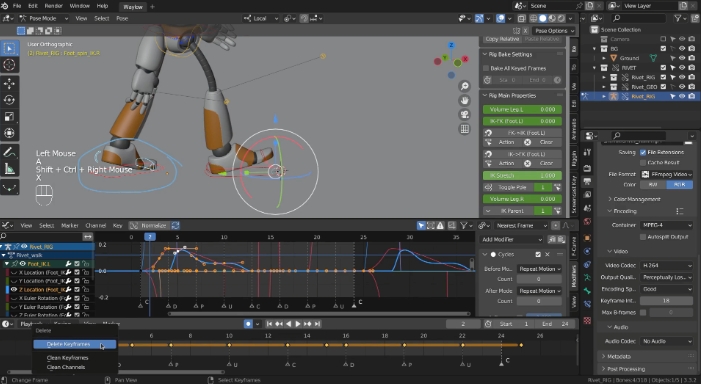Open the Nearest Frame snapping dropdown
The height and width of the screenshot is (384, 701).
521,225
